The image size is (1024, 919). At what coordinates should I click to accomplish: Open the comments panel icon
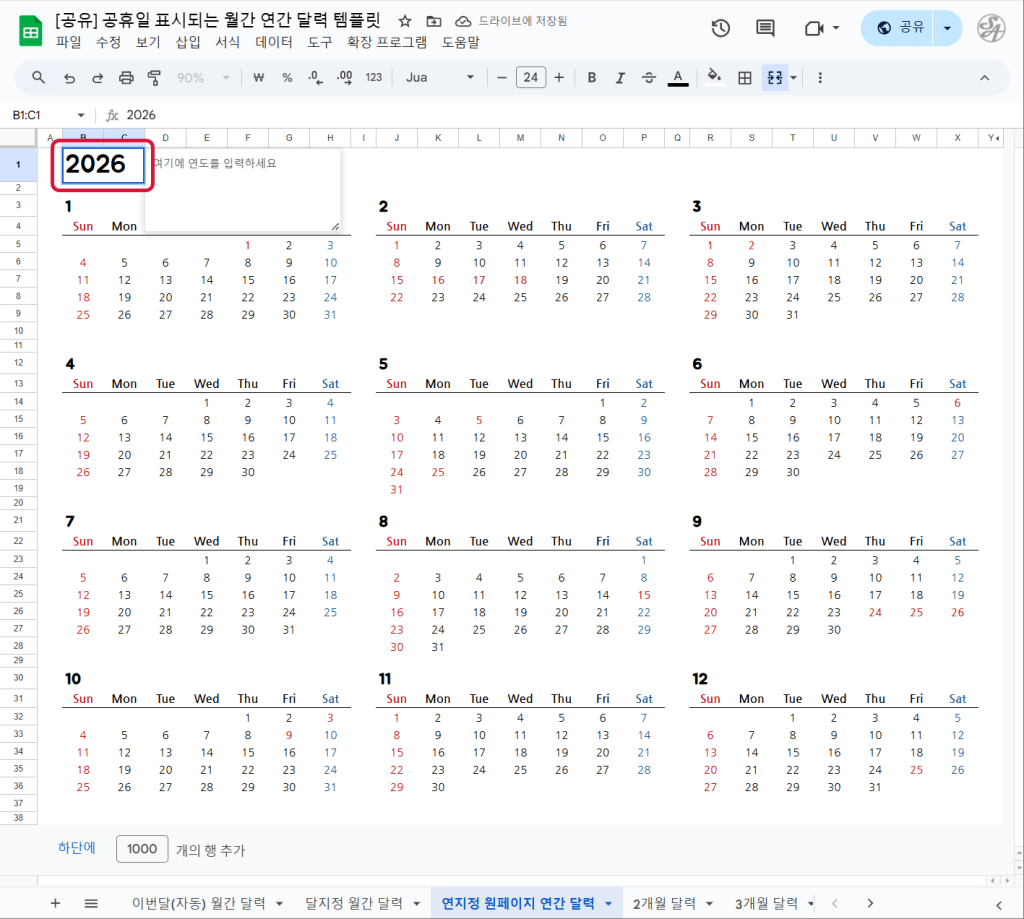click(765, 28)
